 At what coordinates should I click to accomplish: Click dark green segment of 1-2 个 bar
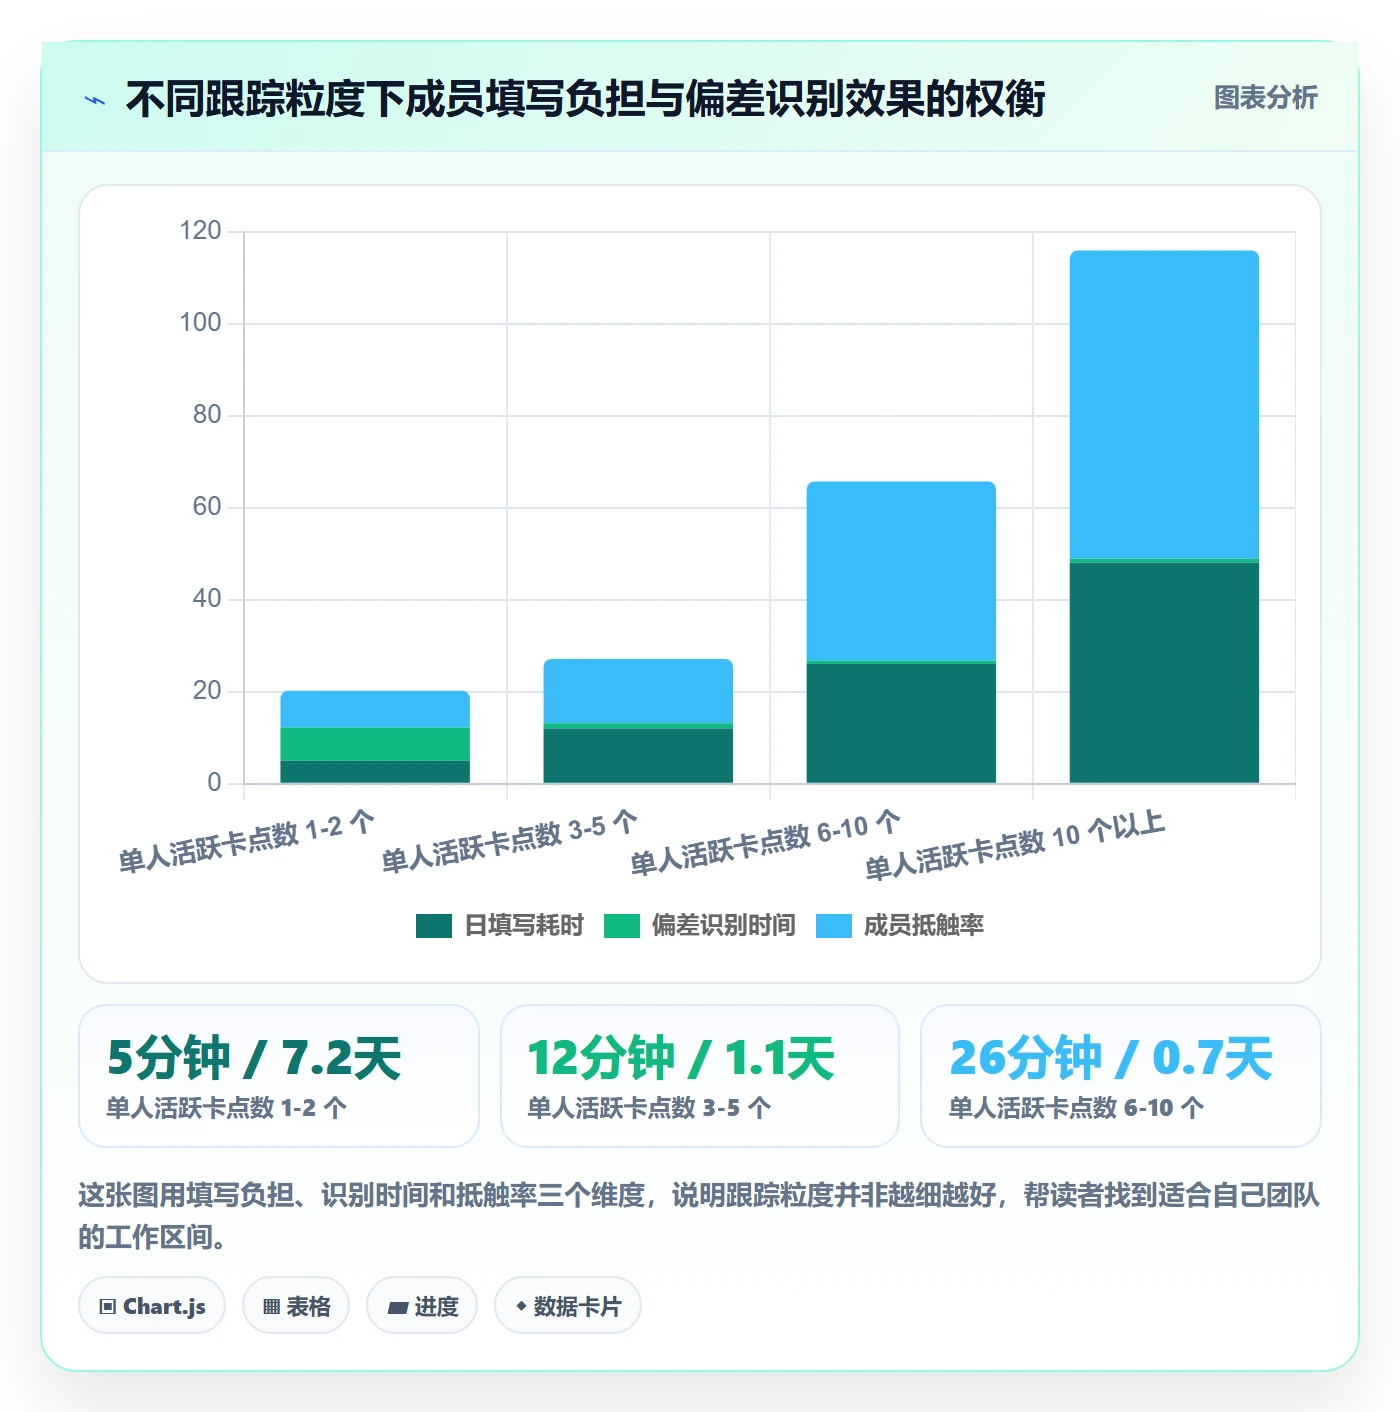(x=375, y=771)
